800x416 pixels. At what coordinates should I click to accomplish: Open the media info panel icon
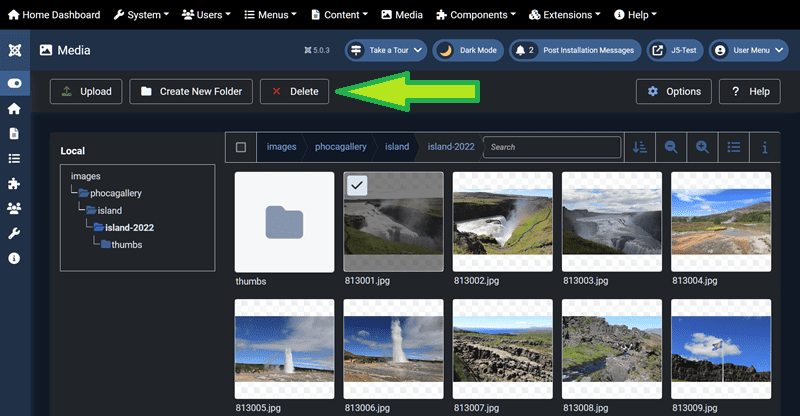pos(765,147)
